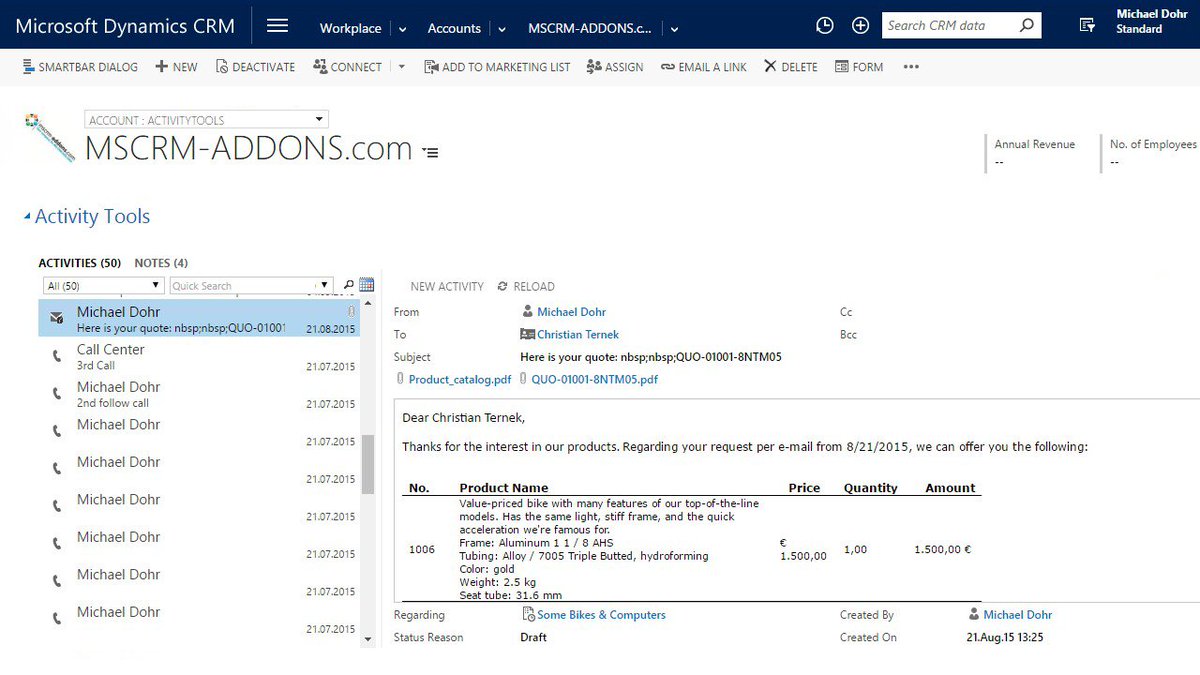Open QUO-01001-8NTM05.pdf attachment
The image size is (1200, 675).
coord(594,380)
